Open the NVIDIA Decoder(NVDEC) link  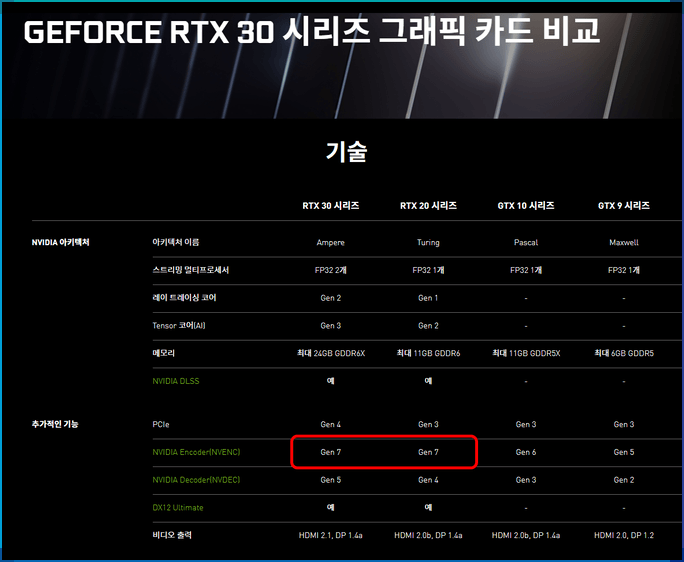point(196,480)
